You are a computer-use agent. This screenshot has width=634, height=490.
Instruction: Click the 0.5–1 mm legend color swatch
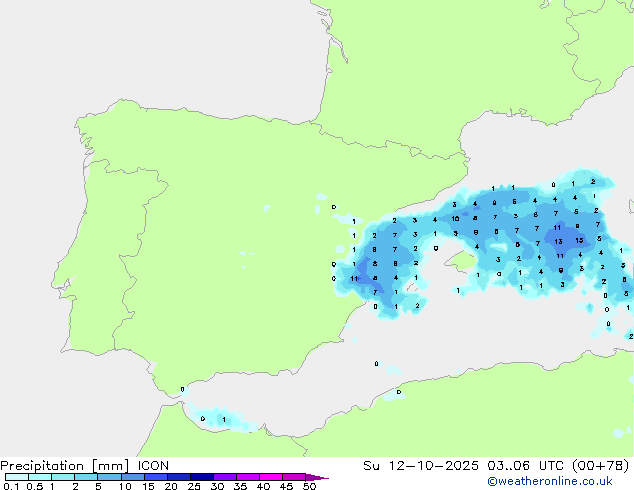click(40, 477)
